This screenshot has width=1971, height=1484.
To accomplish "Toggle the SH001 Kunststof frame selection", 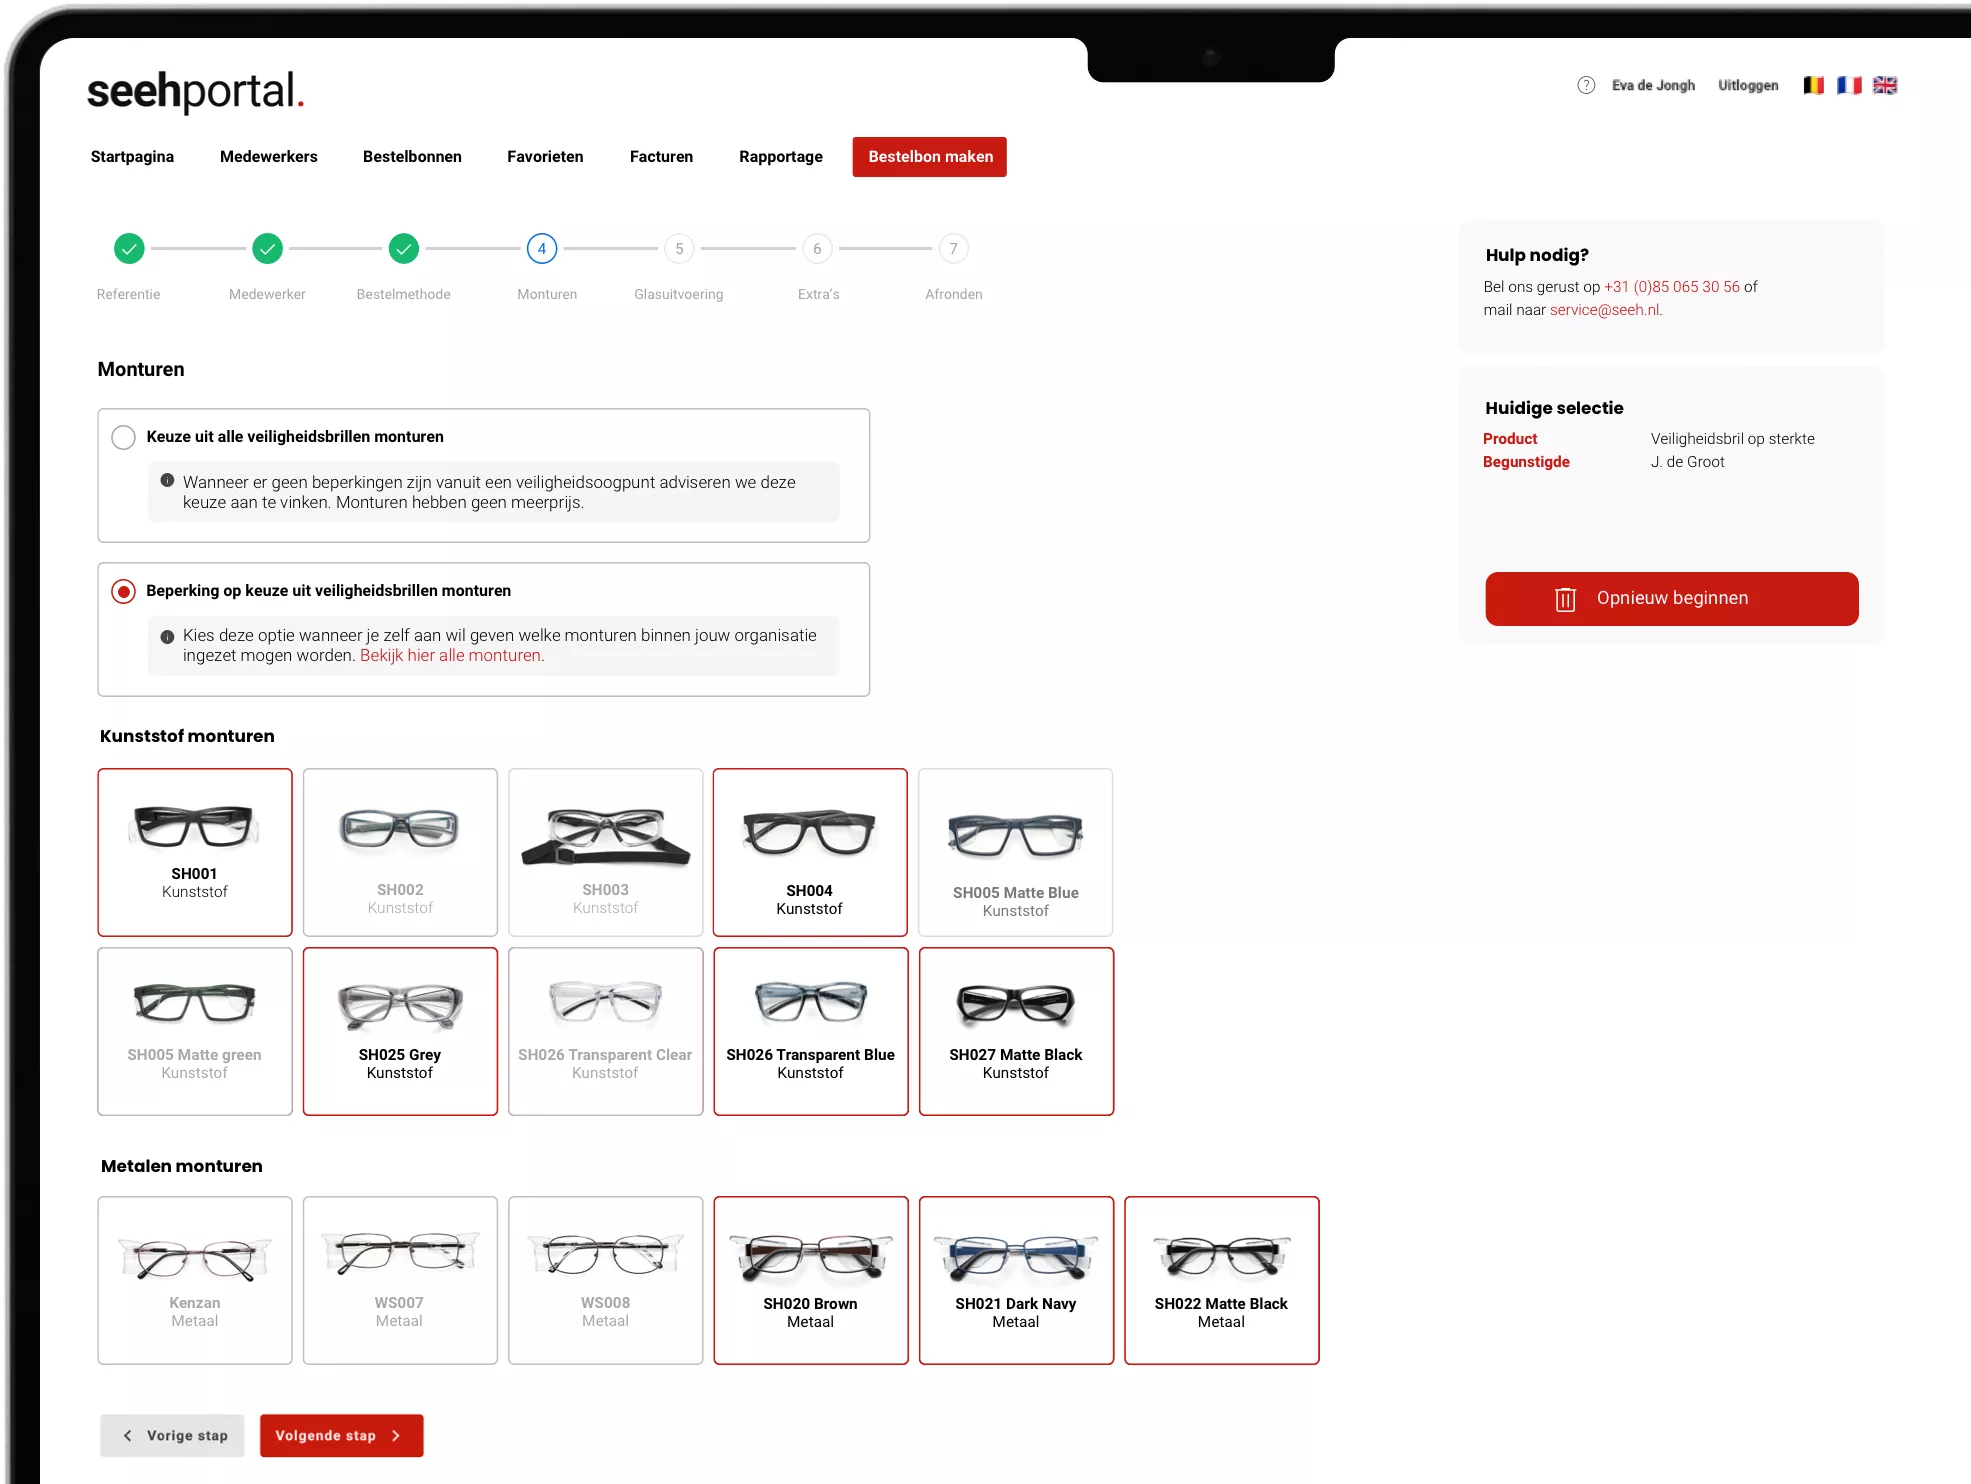I will [x=195, y=851].
